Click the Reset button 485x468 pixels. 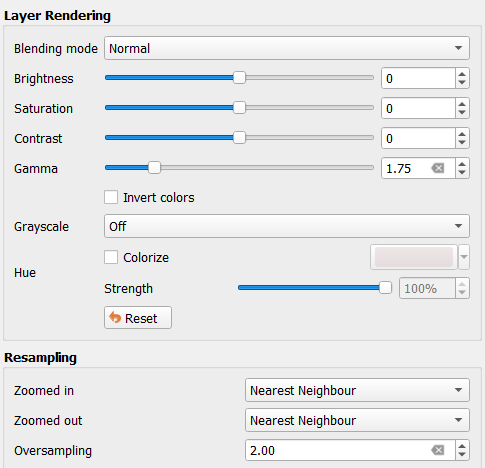138,318
